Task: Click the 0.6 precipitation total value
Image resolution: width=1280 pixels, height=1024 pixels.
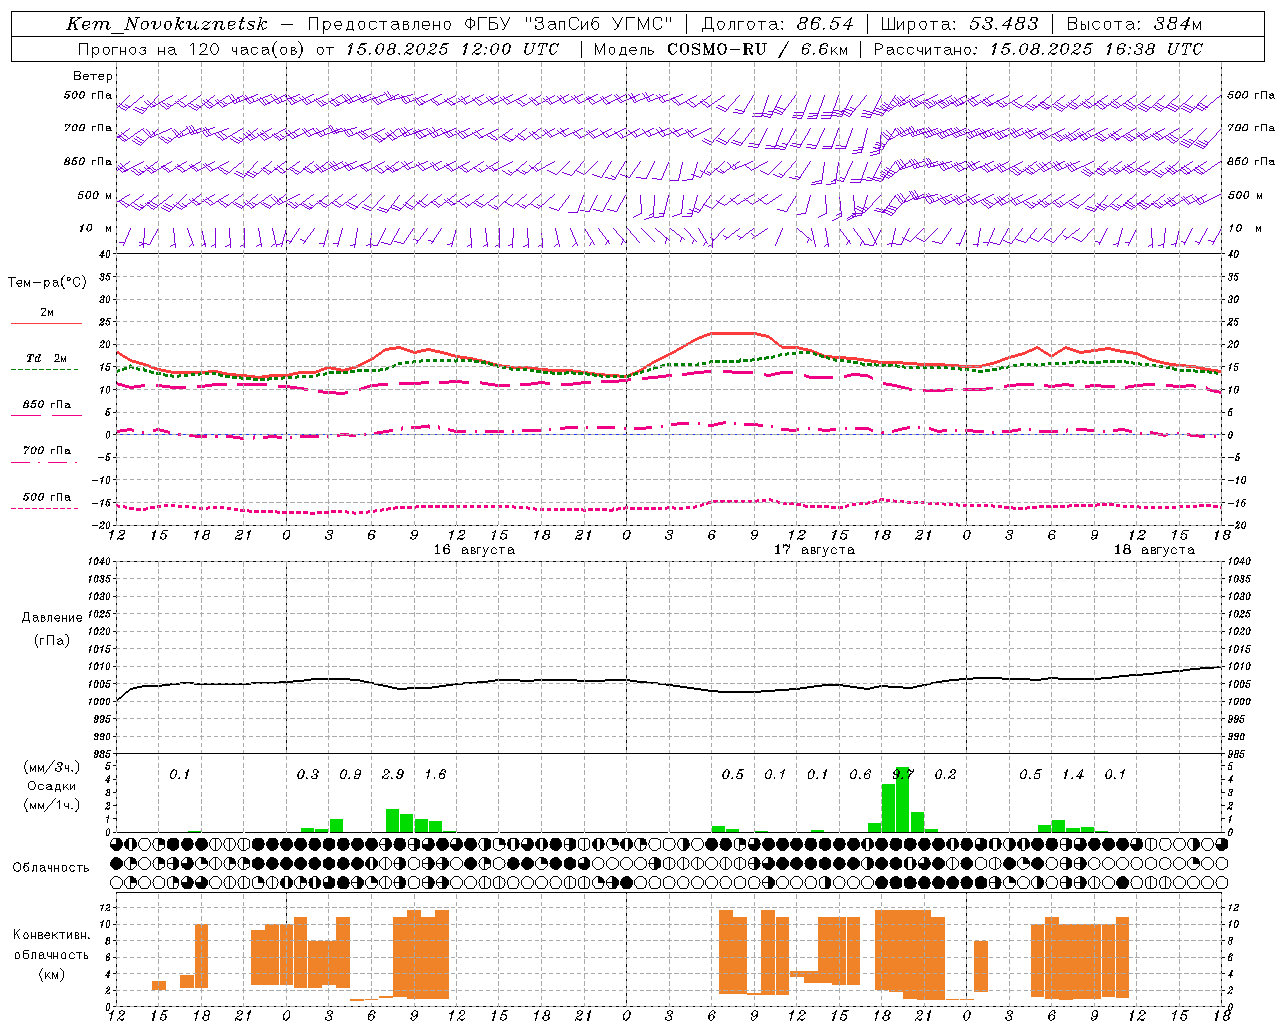Action: tap(860, 775)
